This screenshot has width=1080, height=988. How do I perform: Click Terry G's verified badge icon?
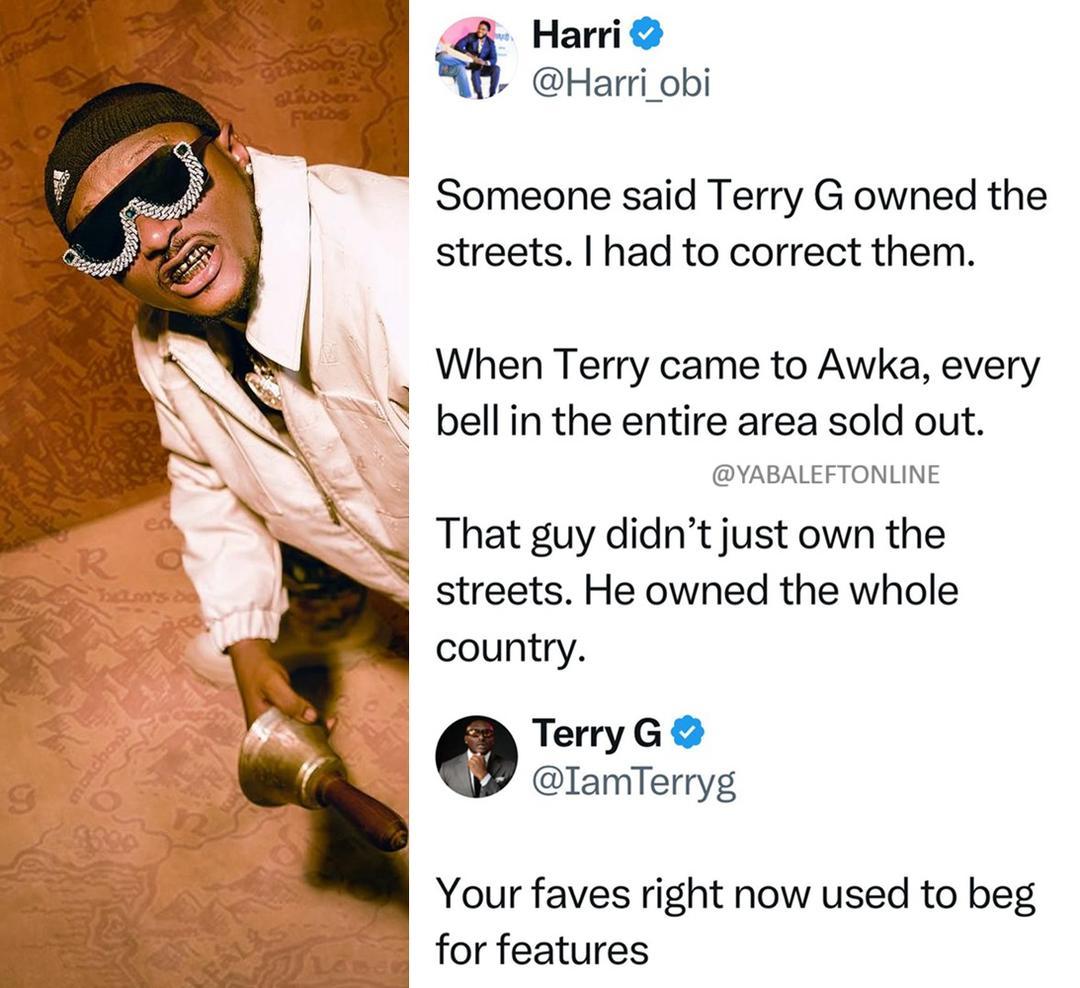[x=688, y=732]
